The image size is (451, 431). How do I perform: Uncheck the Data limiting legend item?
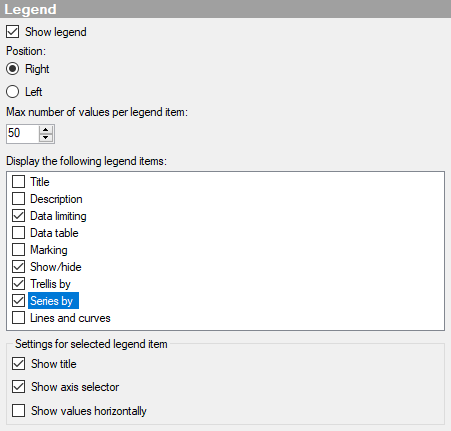pyautogui.click(x=18, y=216)
